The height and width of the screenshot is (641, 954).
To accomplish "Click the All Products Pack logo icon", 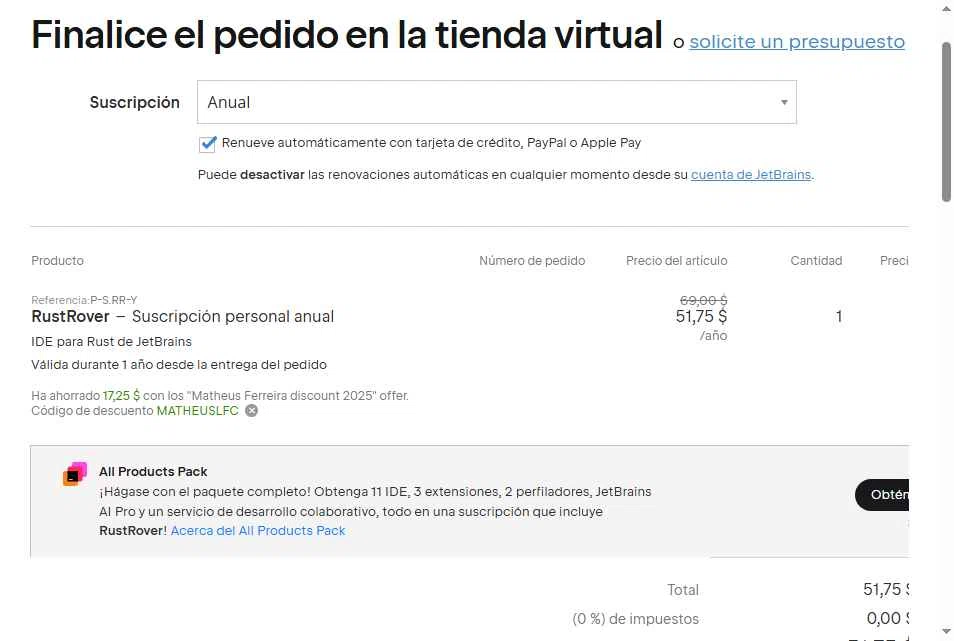I will (x=75, y=474).
